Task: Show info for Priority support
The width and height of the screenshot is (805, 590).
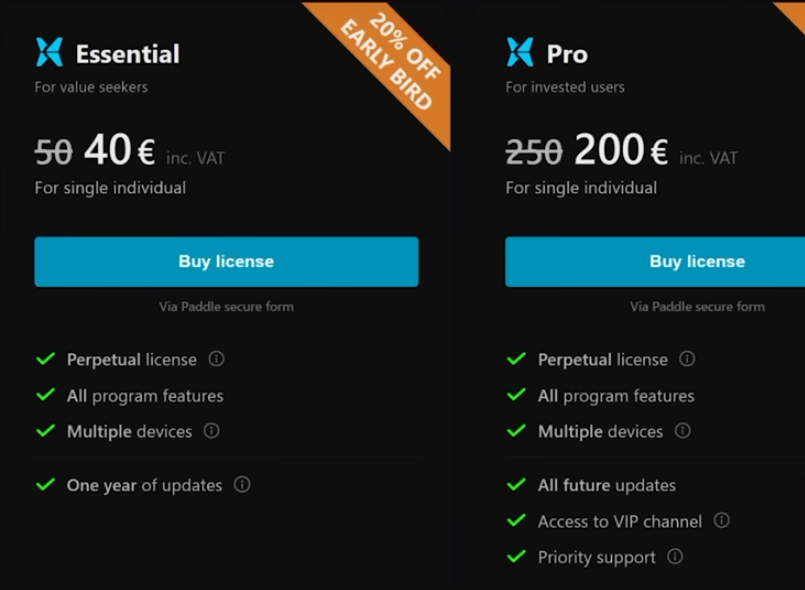Action: point(675,557)
